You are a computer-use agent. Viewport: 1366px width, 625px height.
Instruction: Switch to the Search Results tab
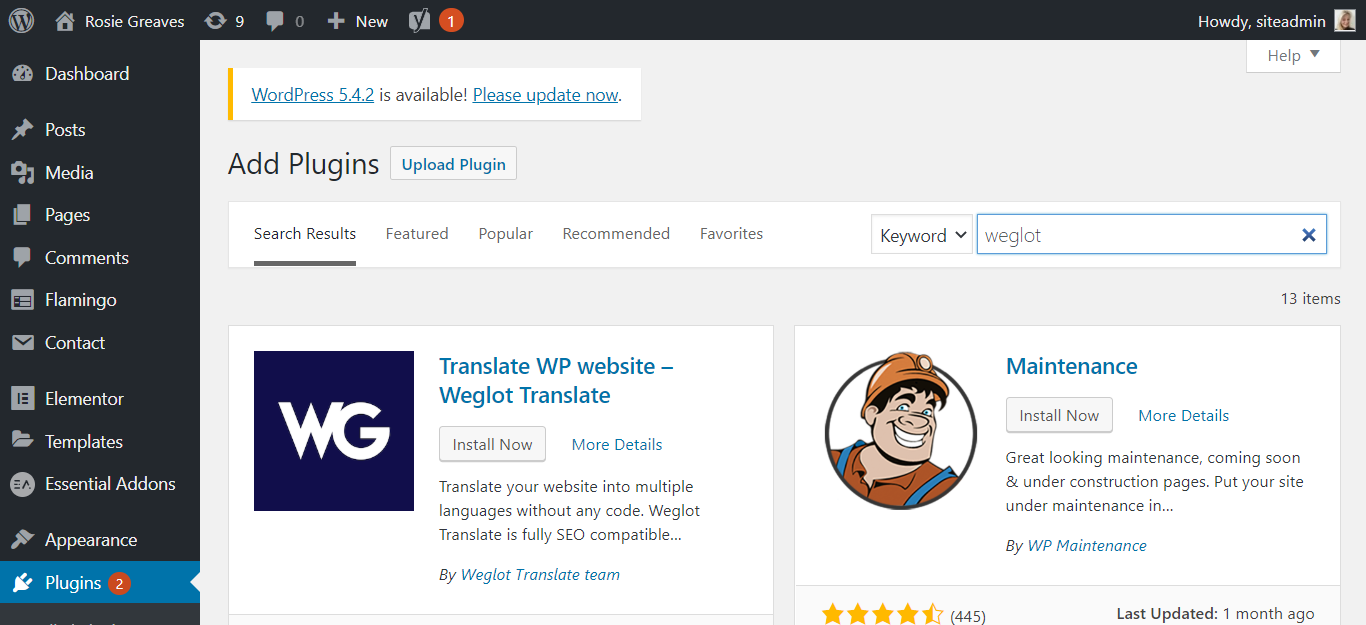(x=305, y=234)
